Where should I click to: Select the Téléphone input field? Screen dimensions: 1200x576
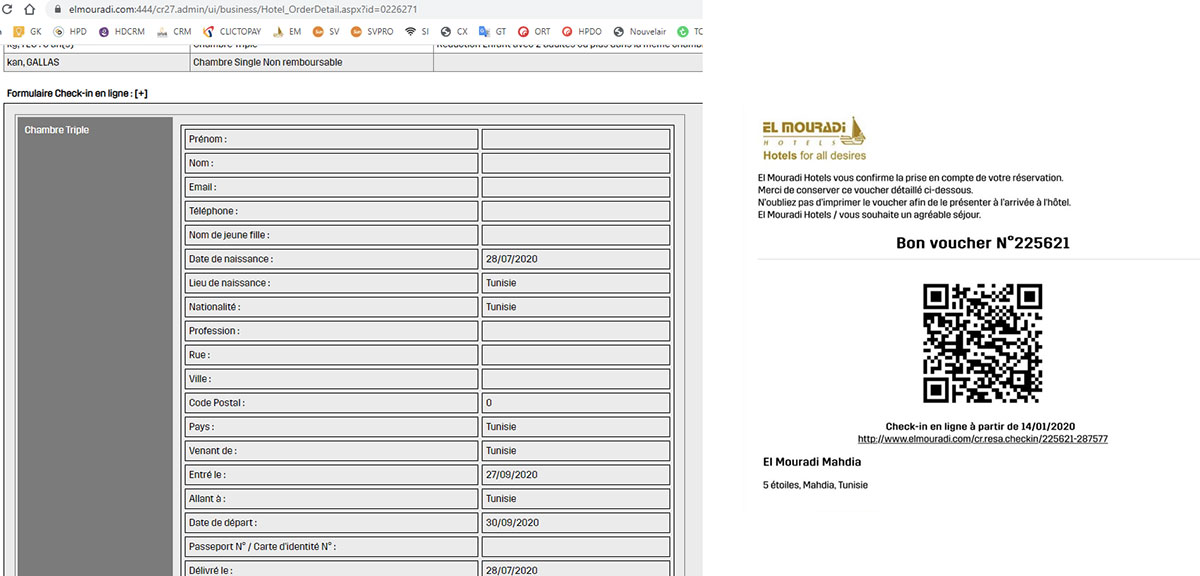click(x=575, y=211)
